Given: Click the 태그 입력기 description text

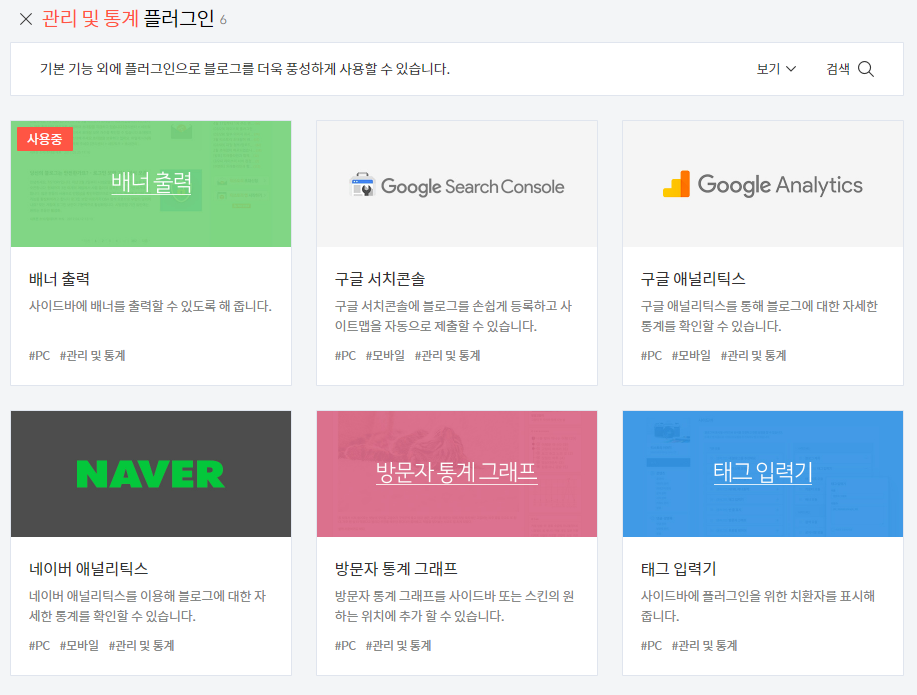Looking at the screenshot, I should tap(758, 606).
